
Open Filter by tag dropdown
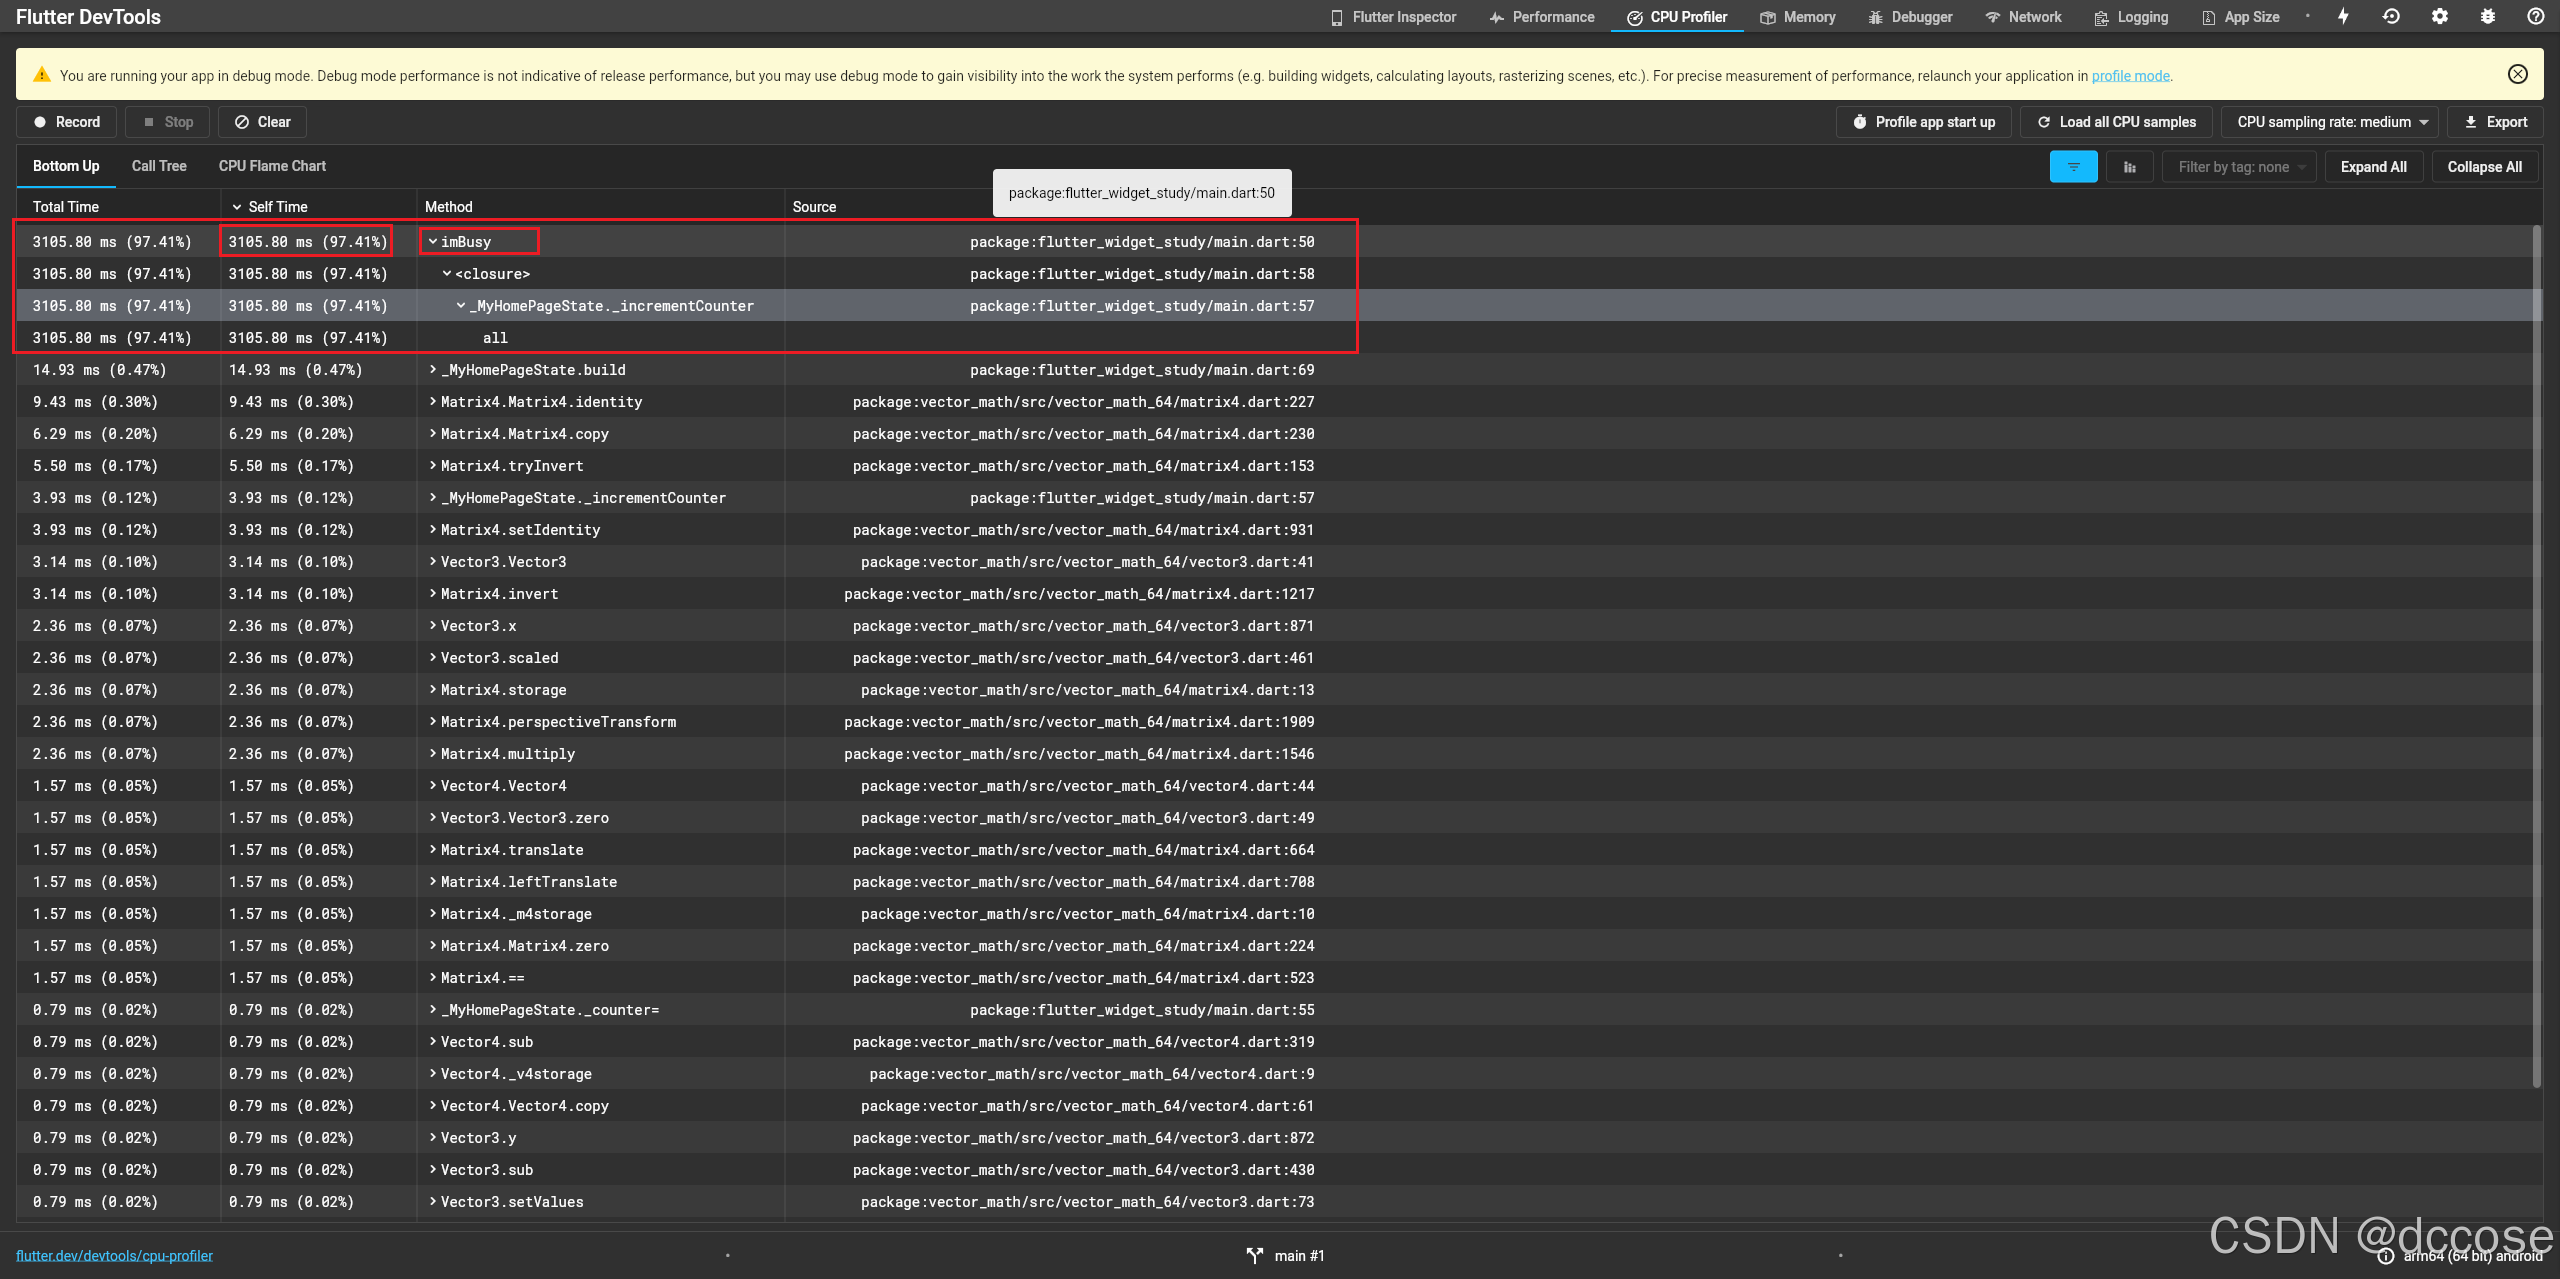click(2240, 167)
